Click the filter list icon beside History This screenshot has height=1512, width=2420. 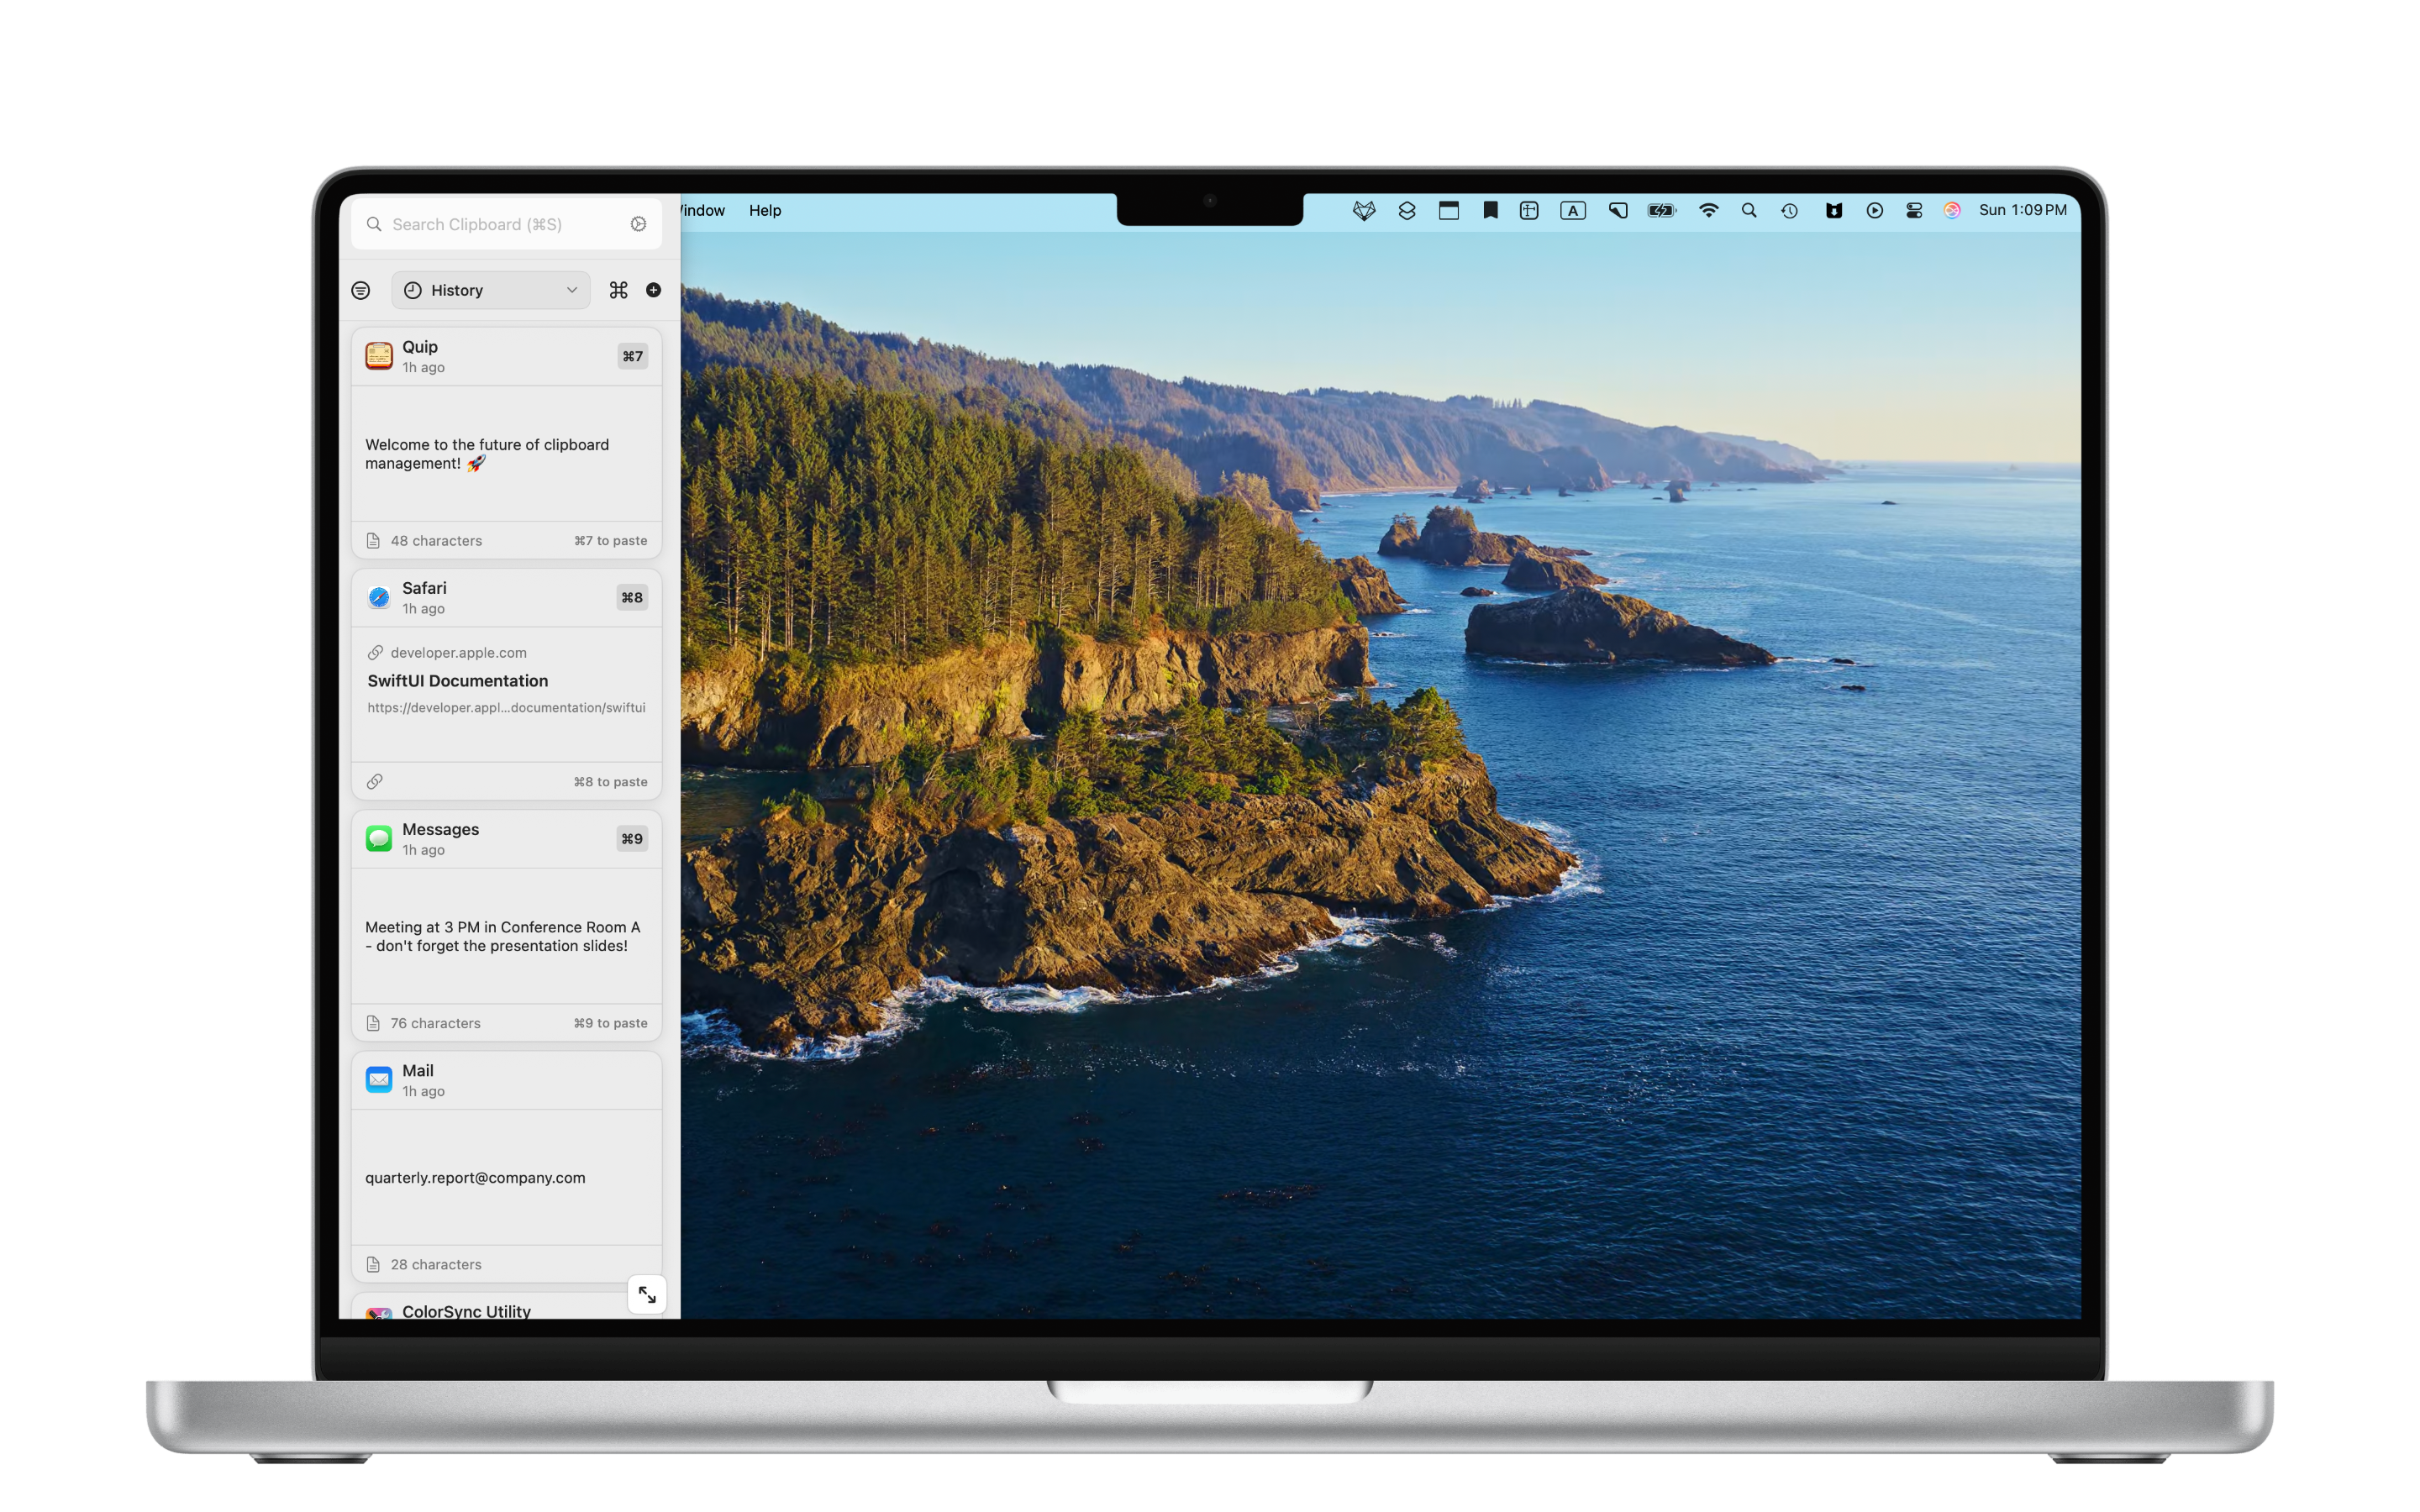point(361,290)
